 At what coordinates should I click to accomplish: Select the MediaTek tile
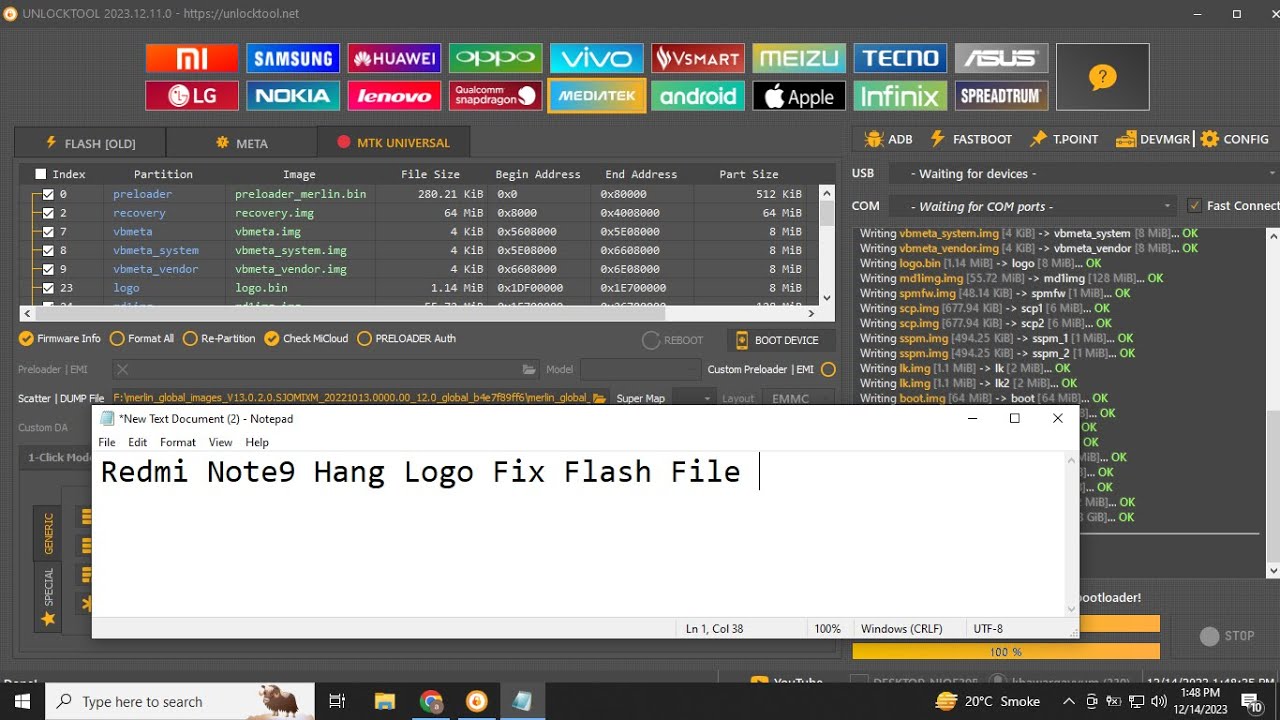tap(597, 96)
